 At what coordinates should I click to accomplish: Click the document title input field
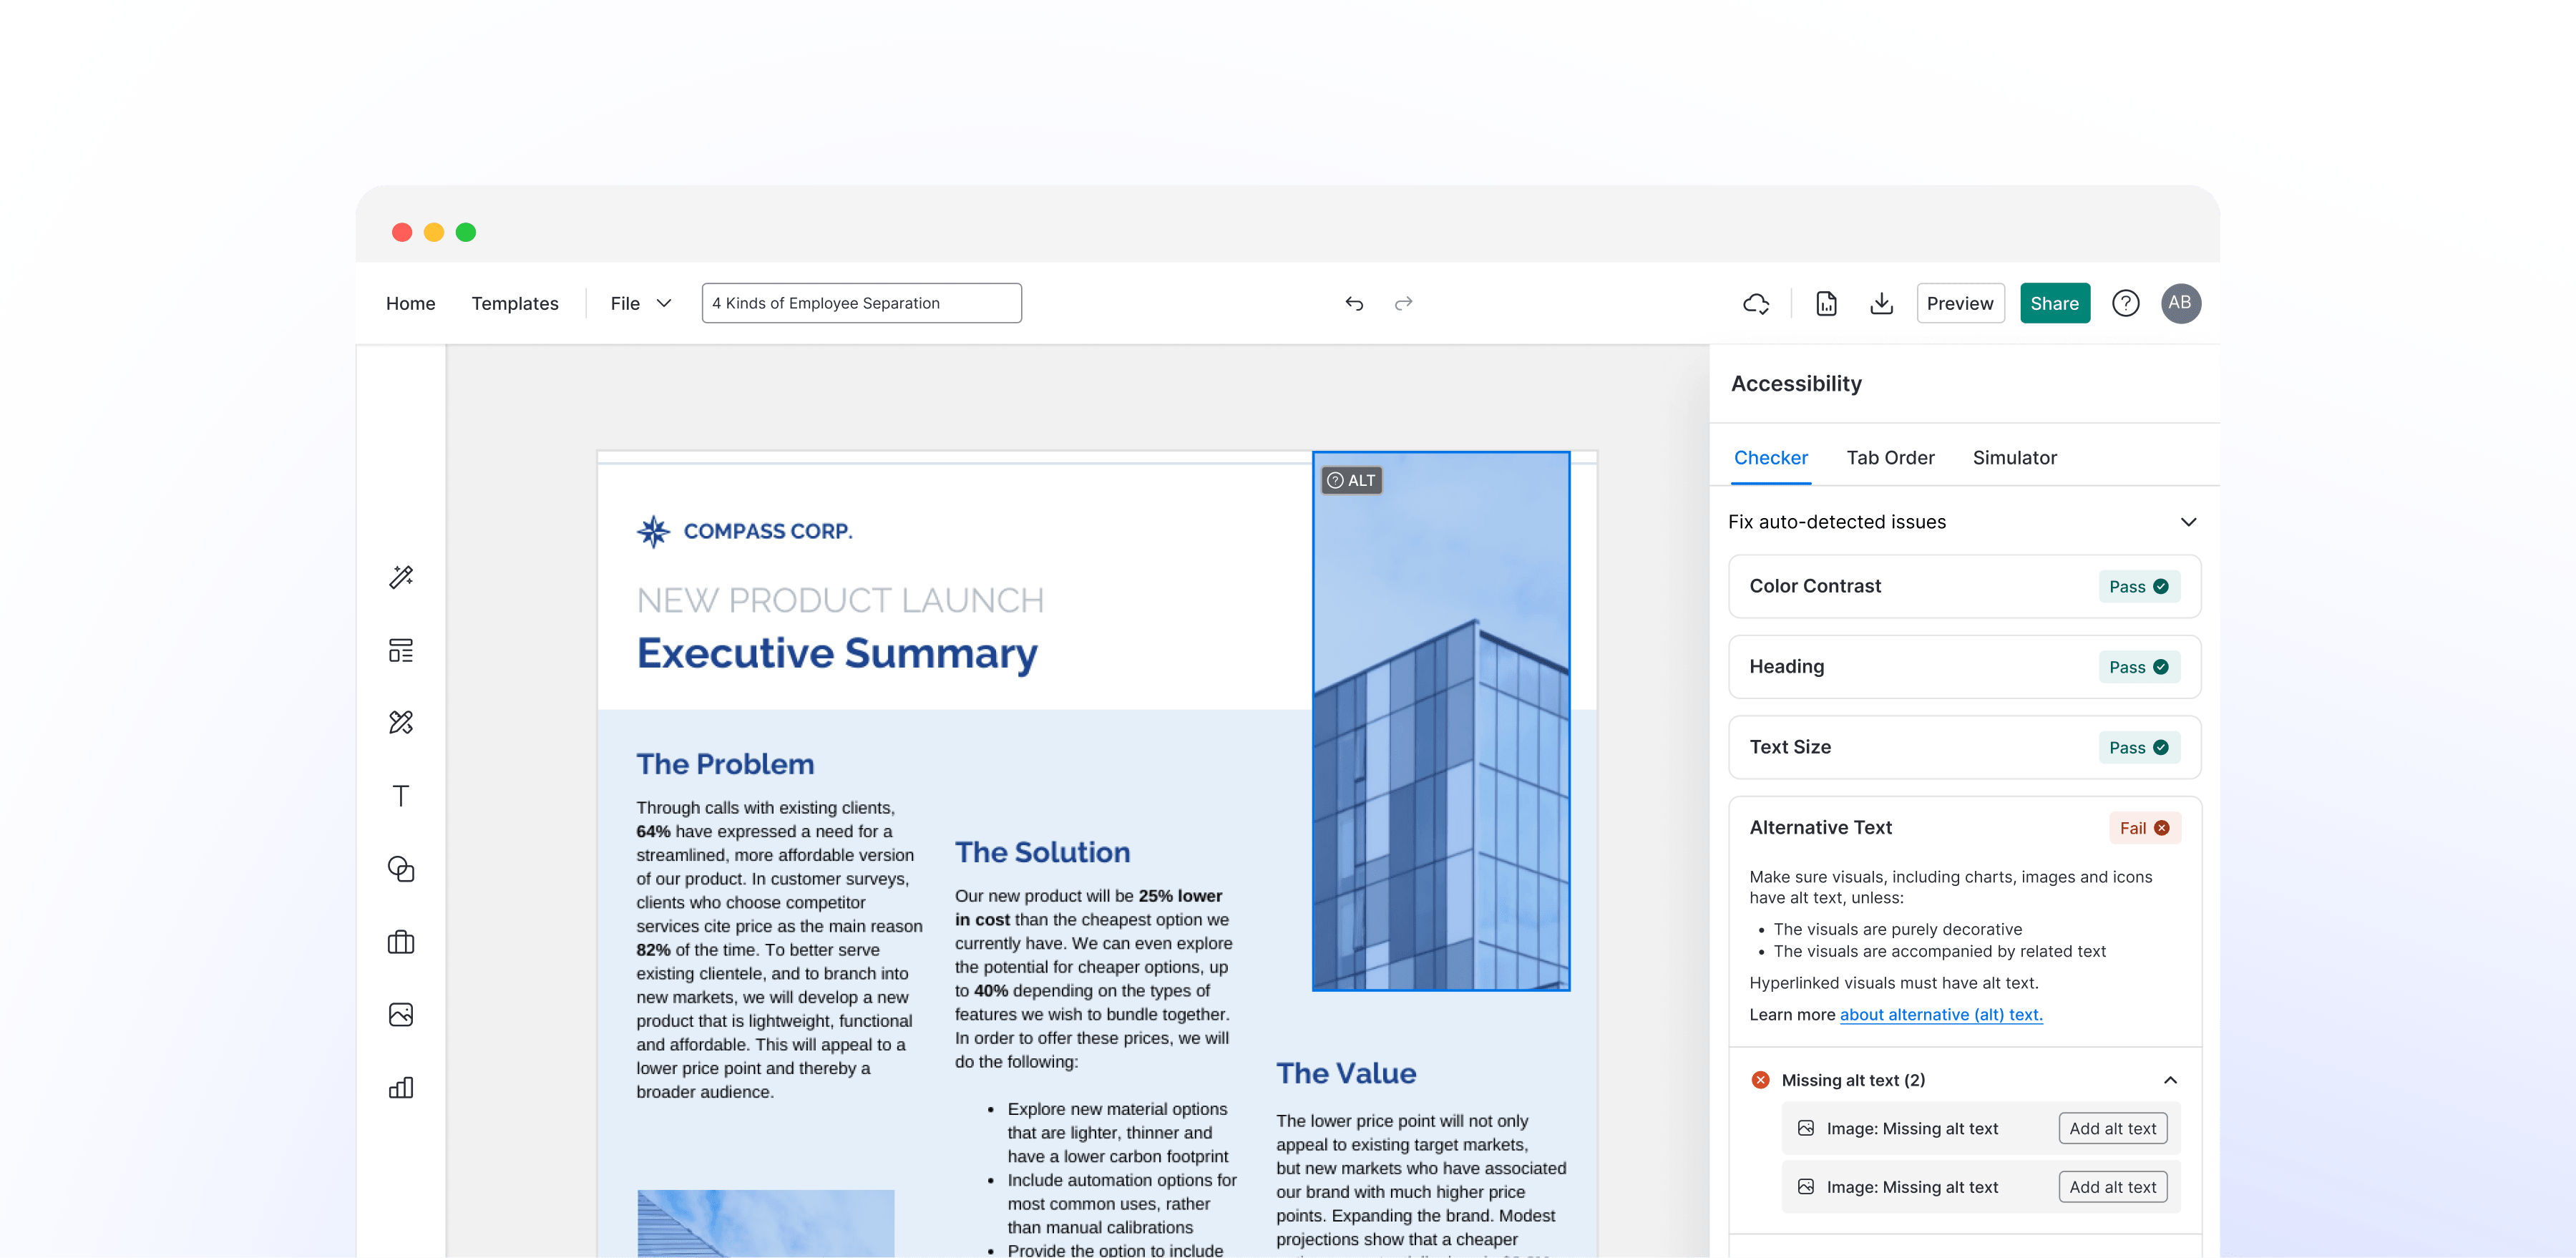point(861,303)
